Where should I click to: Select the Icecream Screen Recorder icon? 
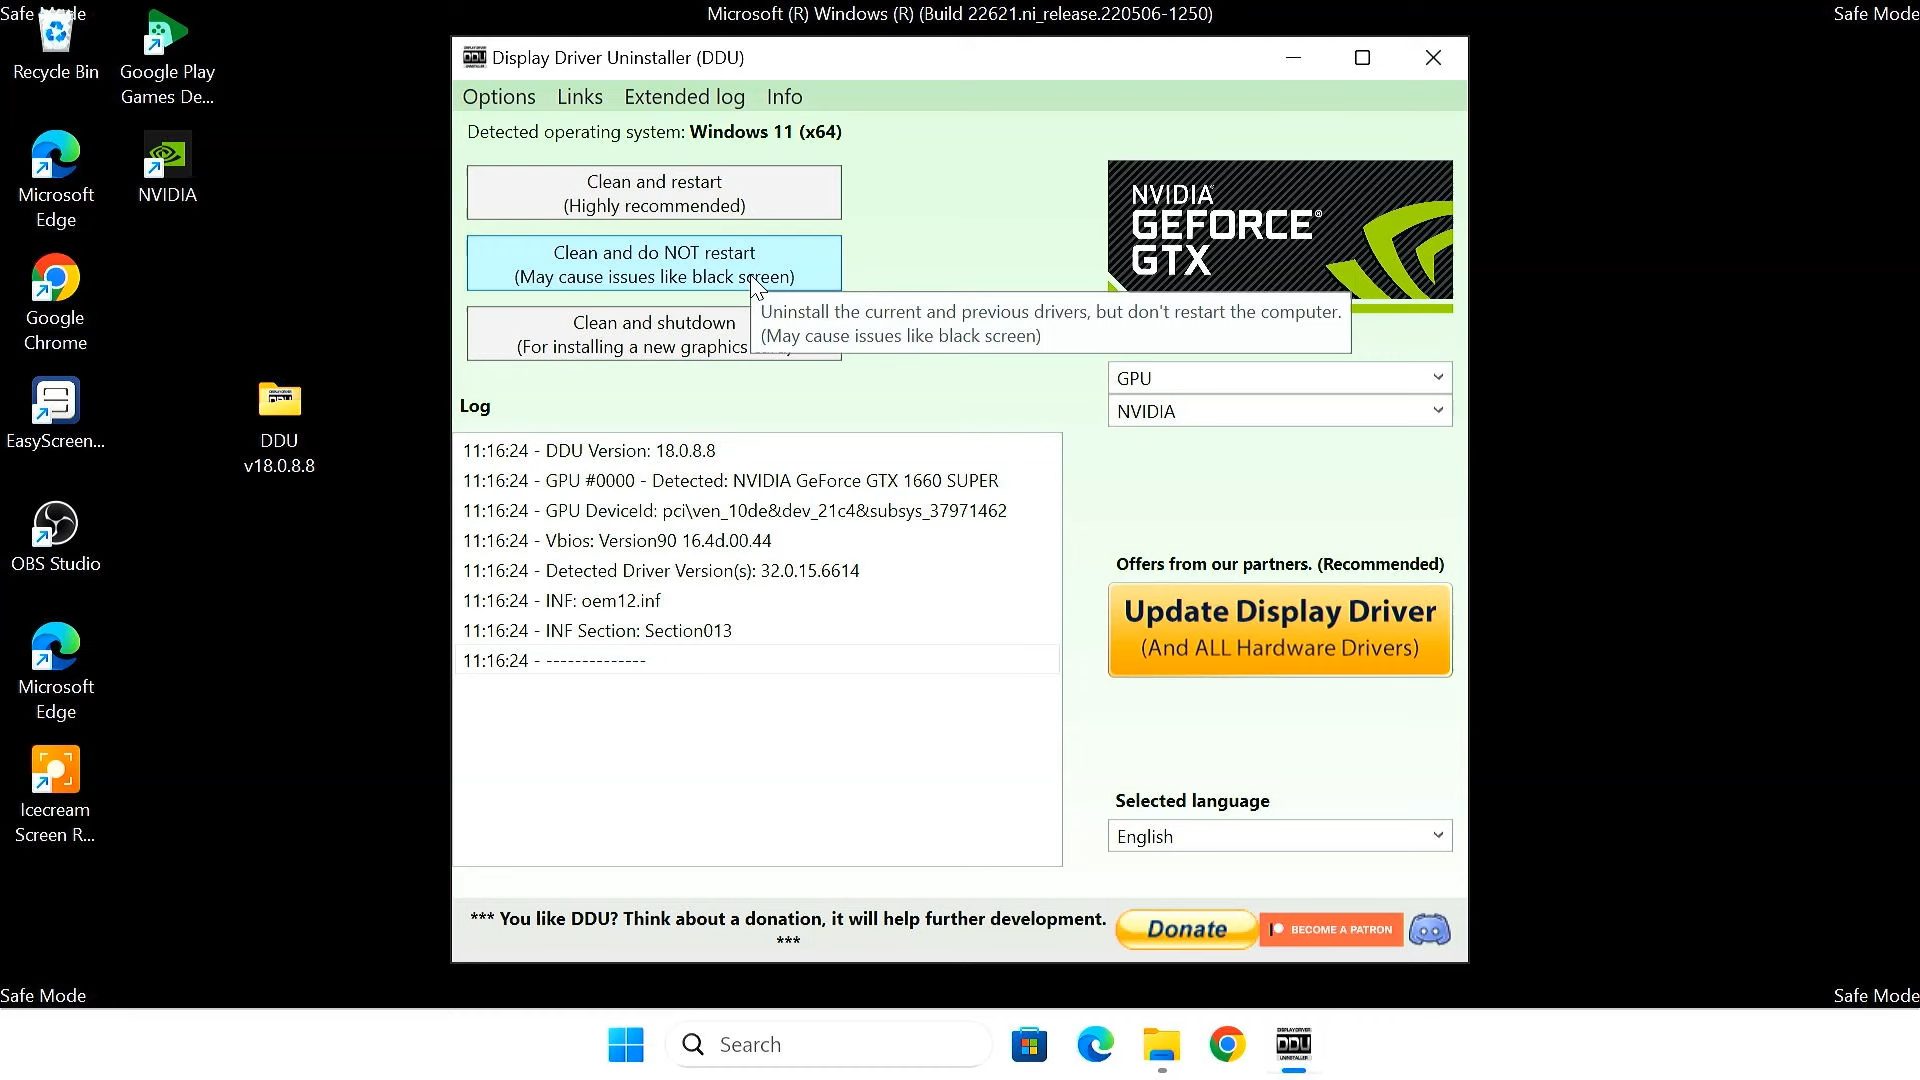pos(56,795)
